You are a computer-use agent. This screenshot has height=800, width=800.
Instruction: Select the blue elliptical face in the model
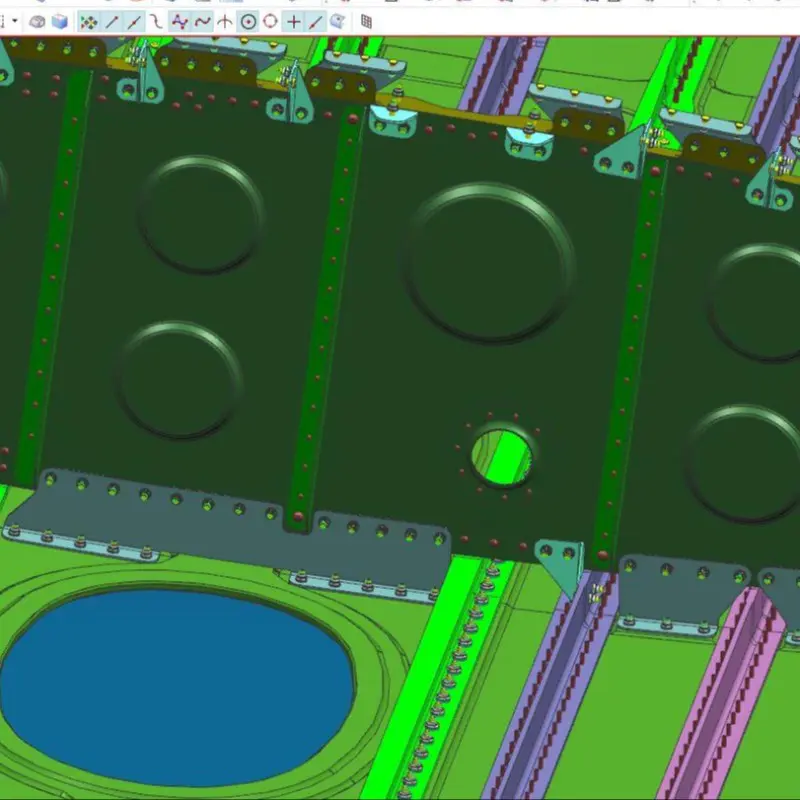[x=177, y=686]
